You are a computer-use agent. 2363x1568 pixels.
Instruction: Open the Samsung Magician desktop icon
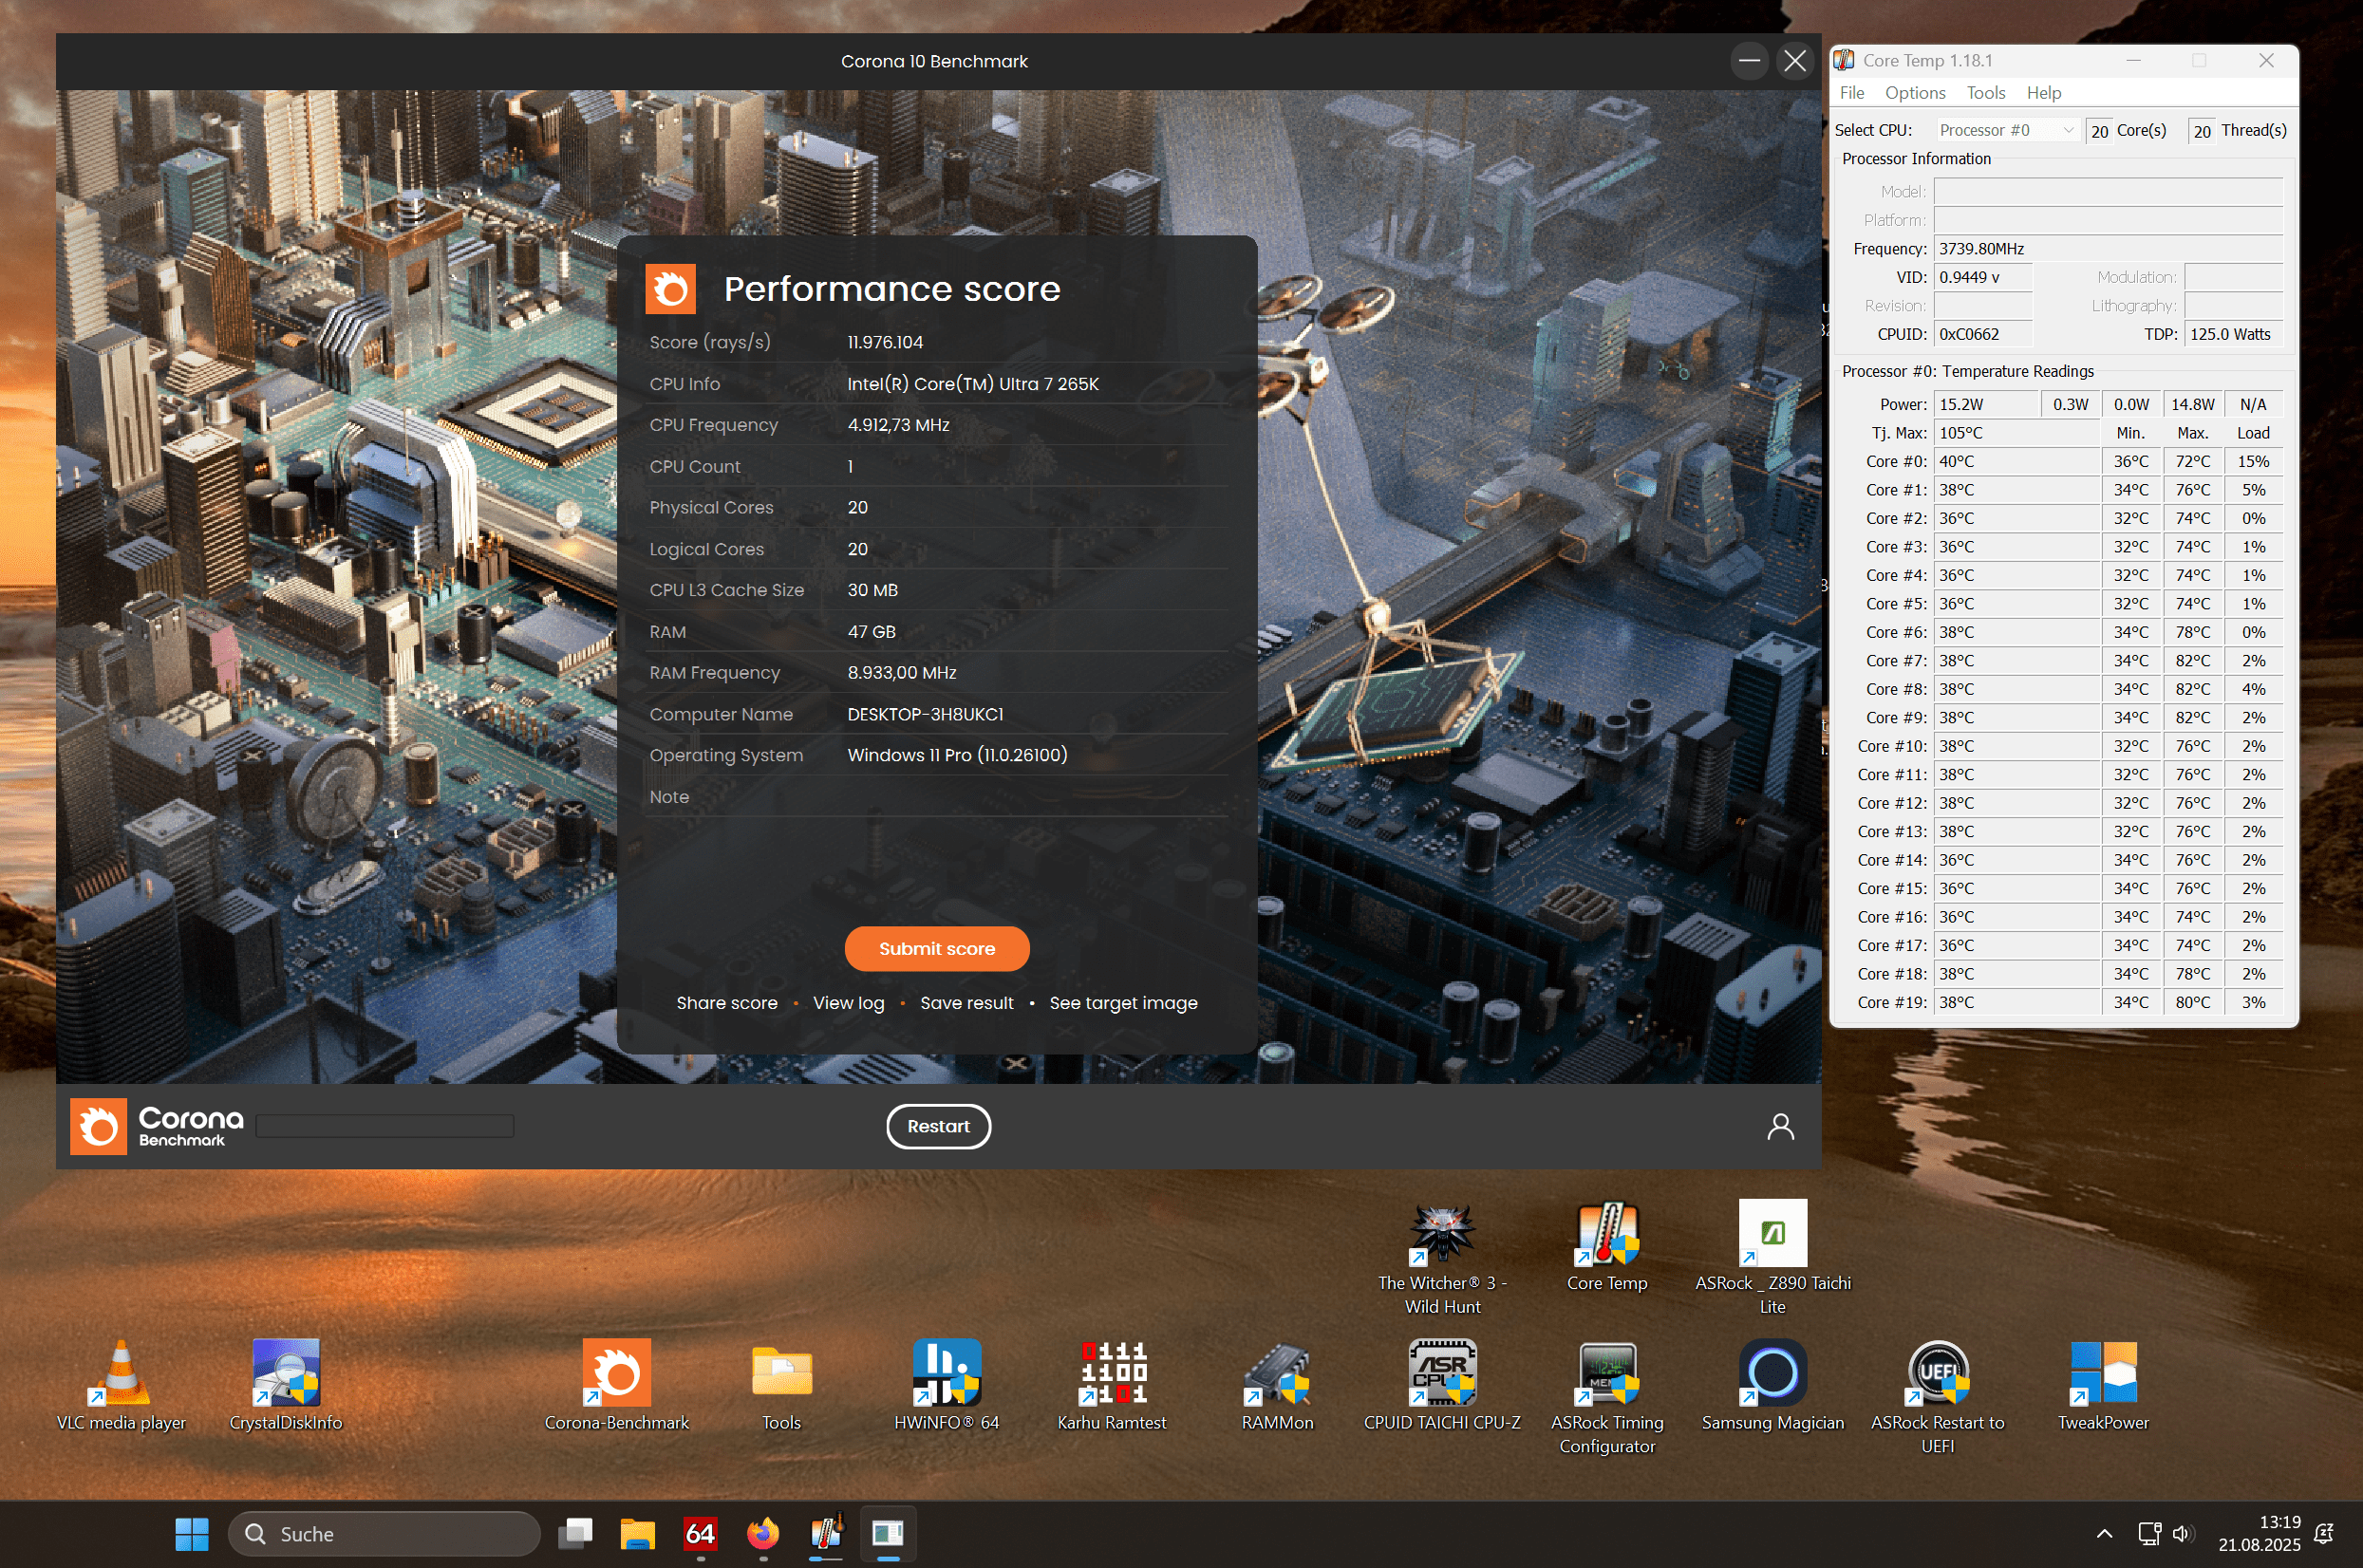pyautogui.click(x=1772, y=1374)
